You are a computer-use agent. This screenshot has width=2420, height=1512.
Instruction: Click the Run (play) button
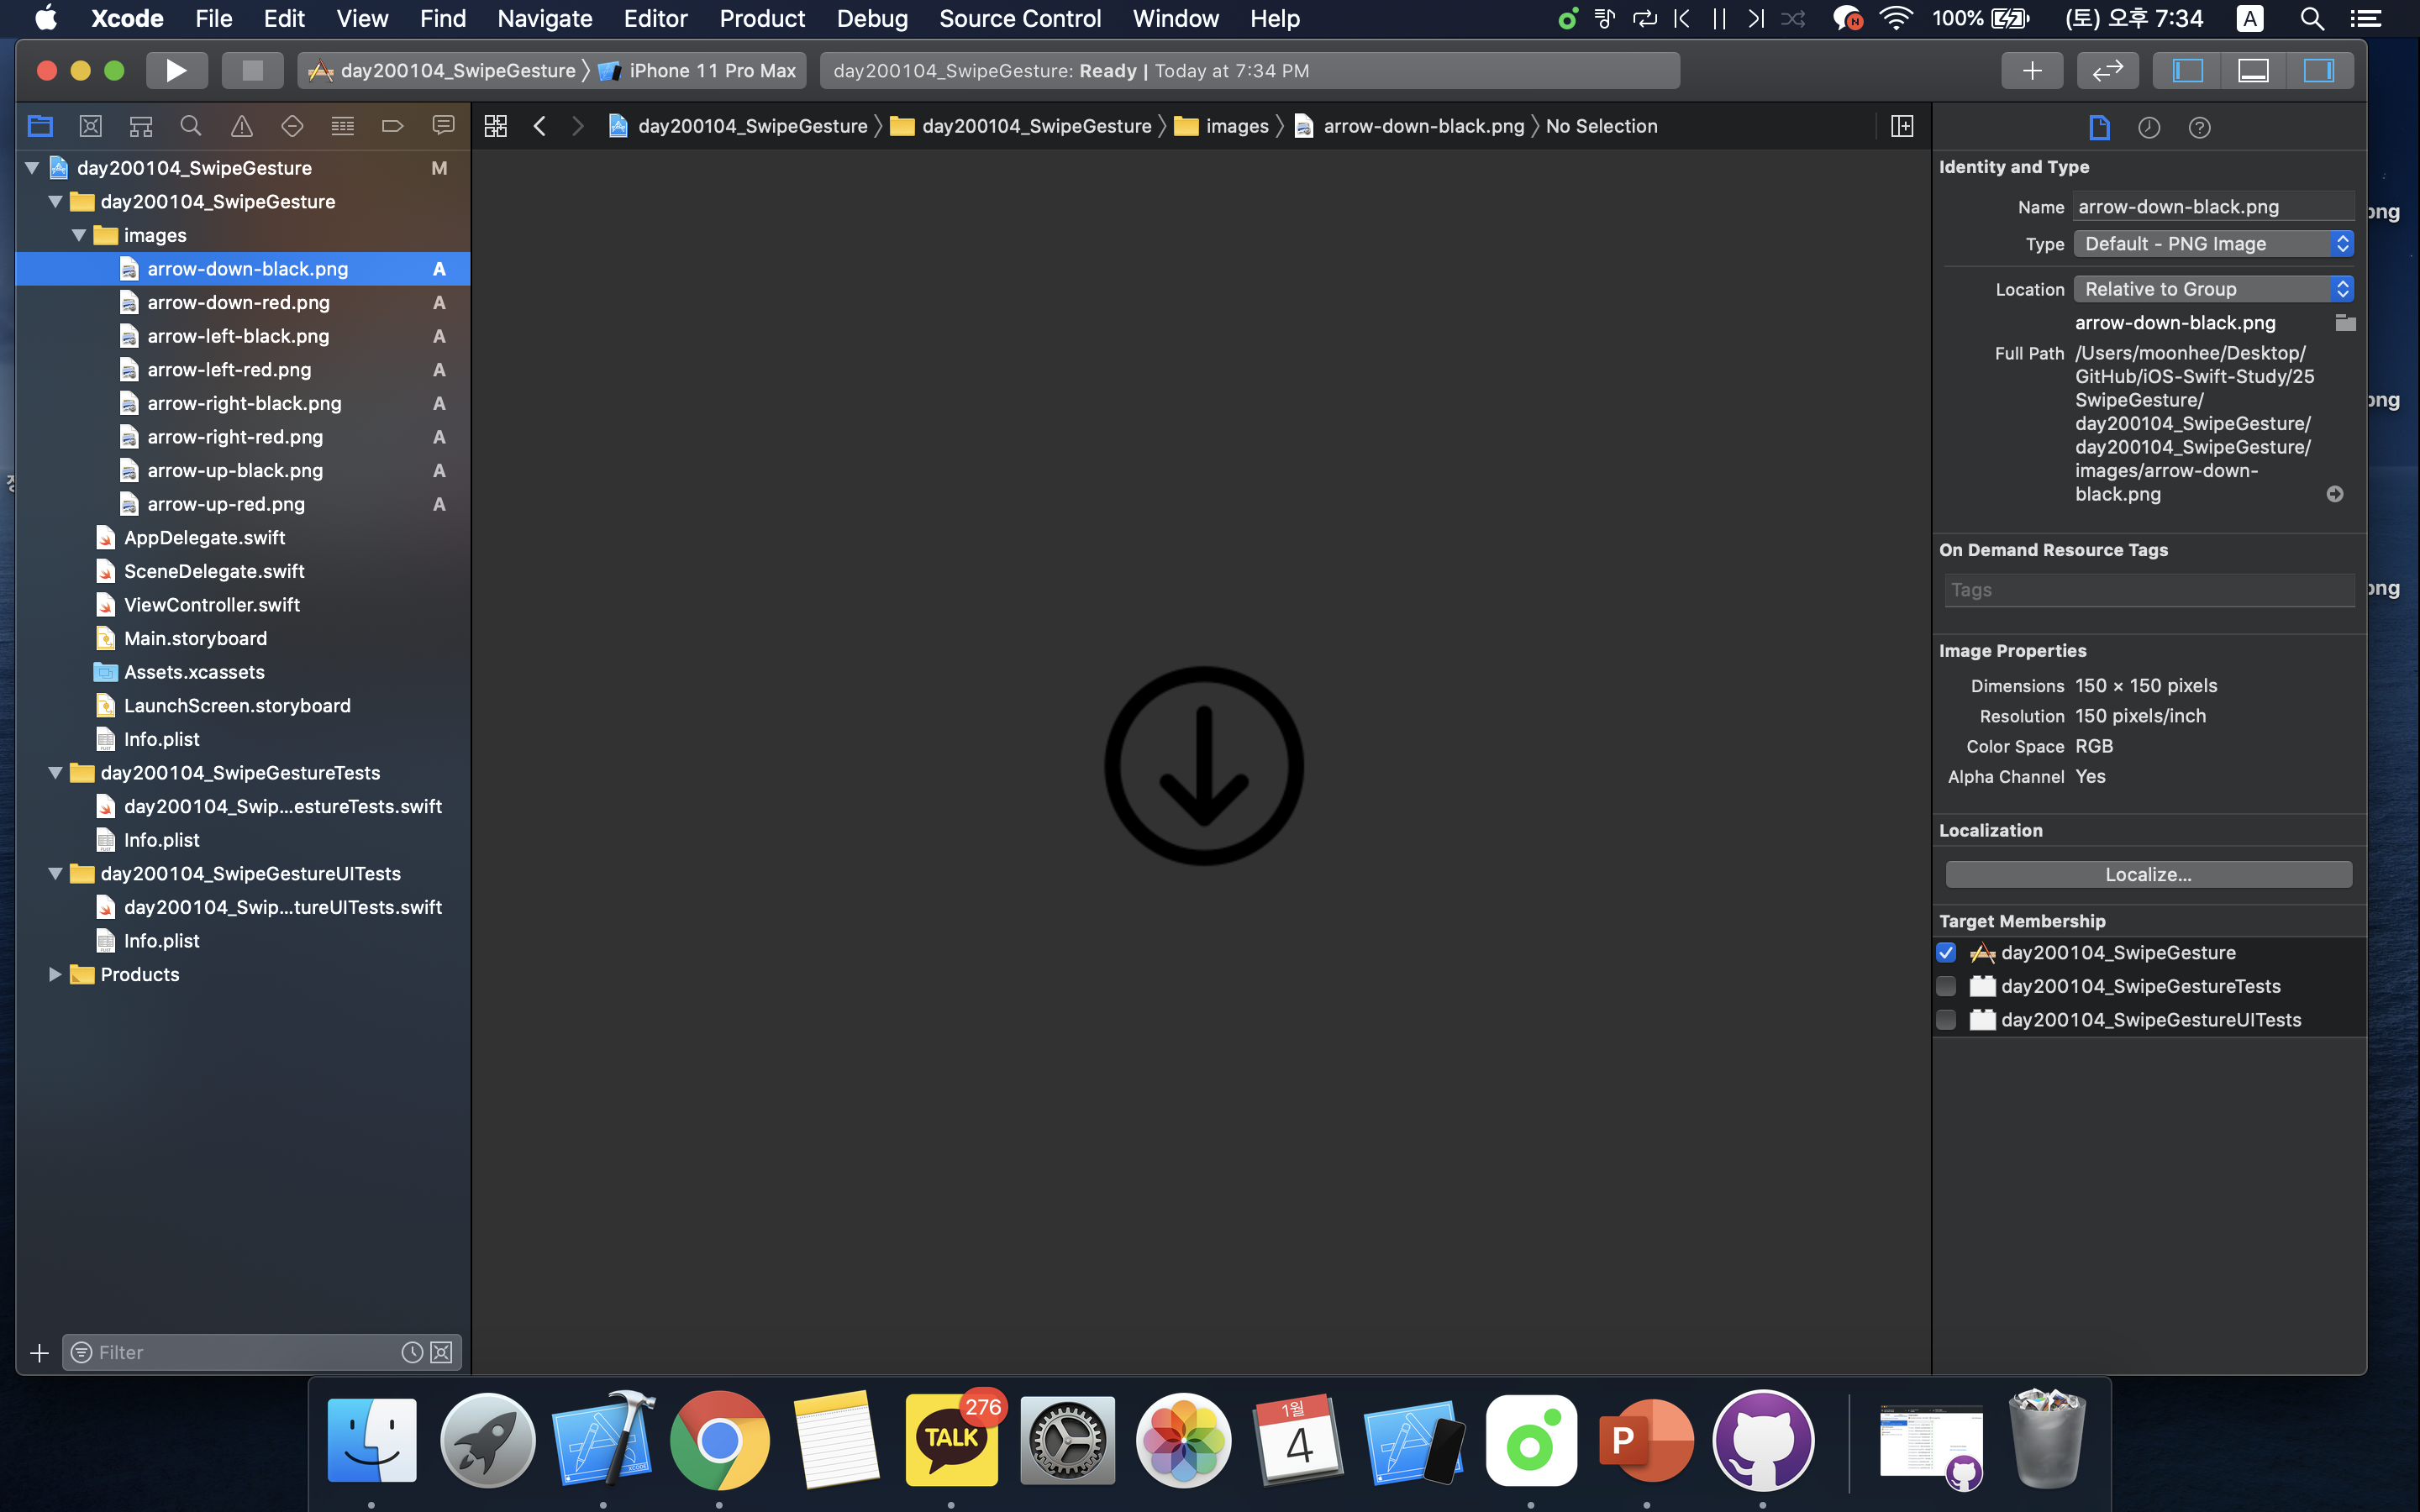pyautogui.click(x=176, y=70)
